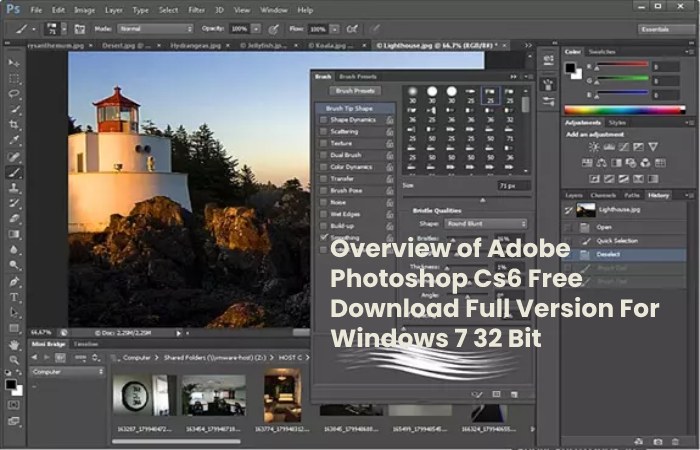Select the Clone Stamp tool

[14, 188]
